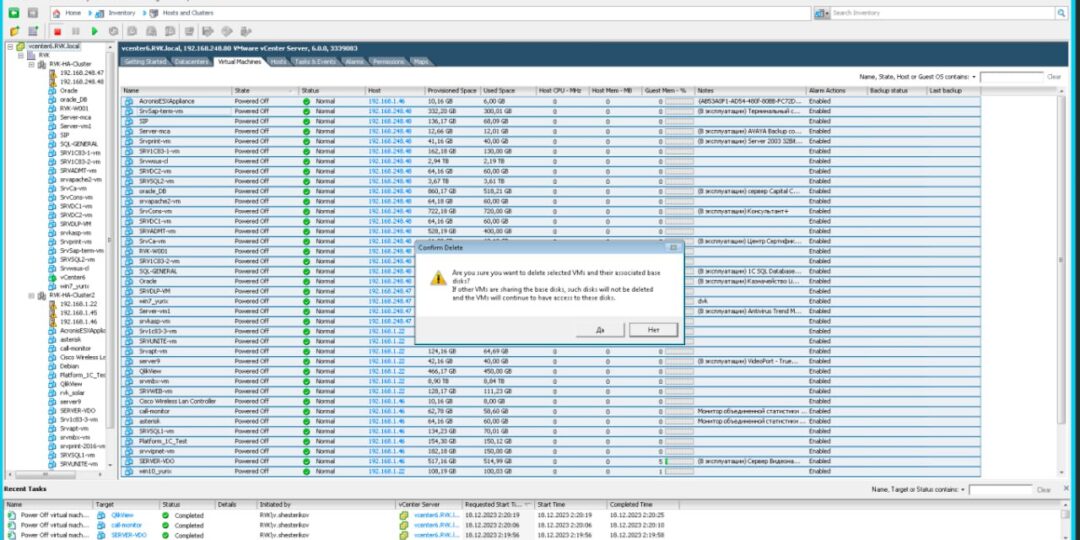The height and width of the screenshot is (540, 1080).
Task: Select the vCenter6 VM icon in tree
Action: click(x=52, y=277)
